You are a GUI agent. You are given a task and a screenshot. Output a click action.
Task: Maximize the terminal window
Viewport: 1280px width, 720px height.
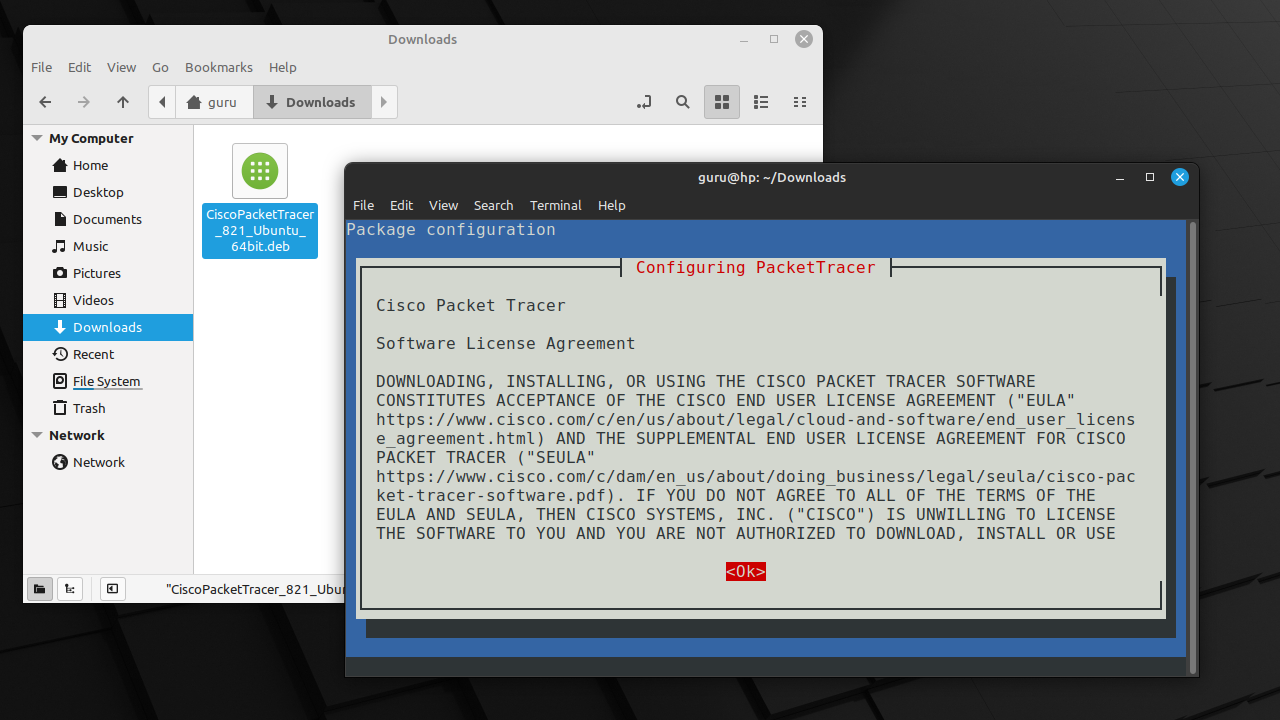pyautogui.click(x=1150, y=177)
